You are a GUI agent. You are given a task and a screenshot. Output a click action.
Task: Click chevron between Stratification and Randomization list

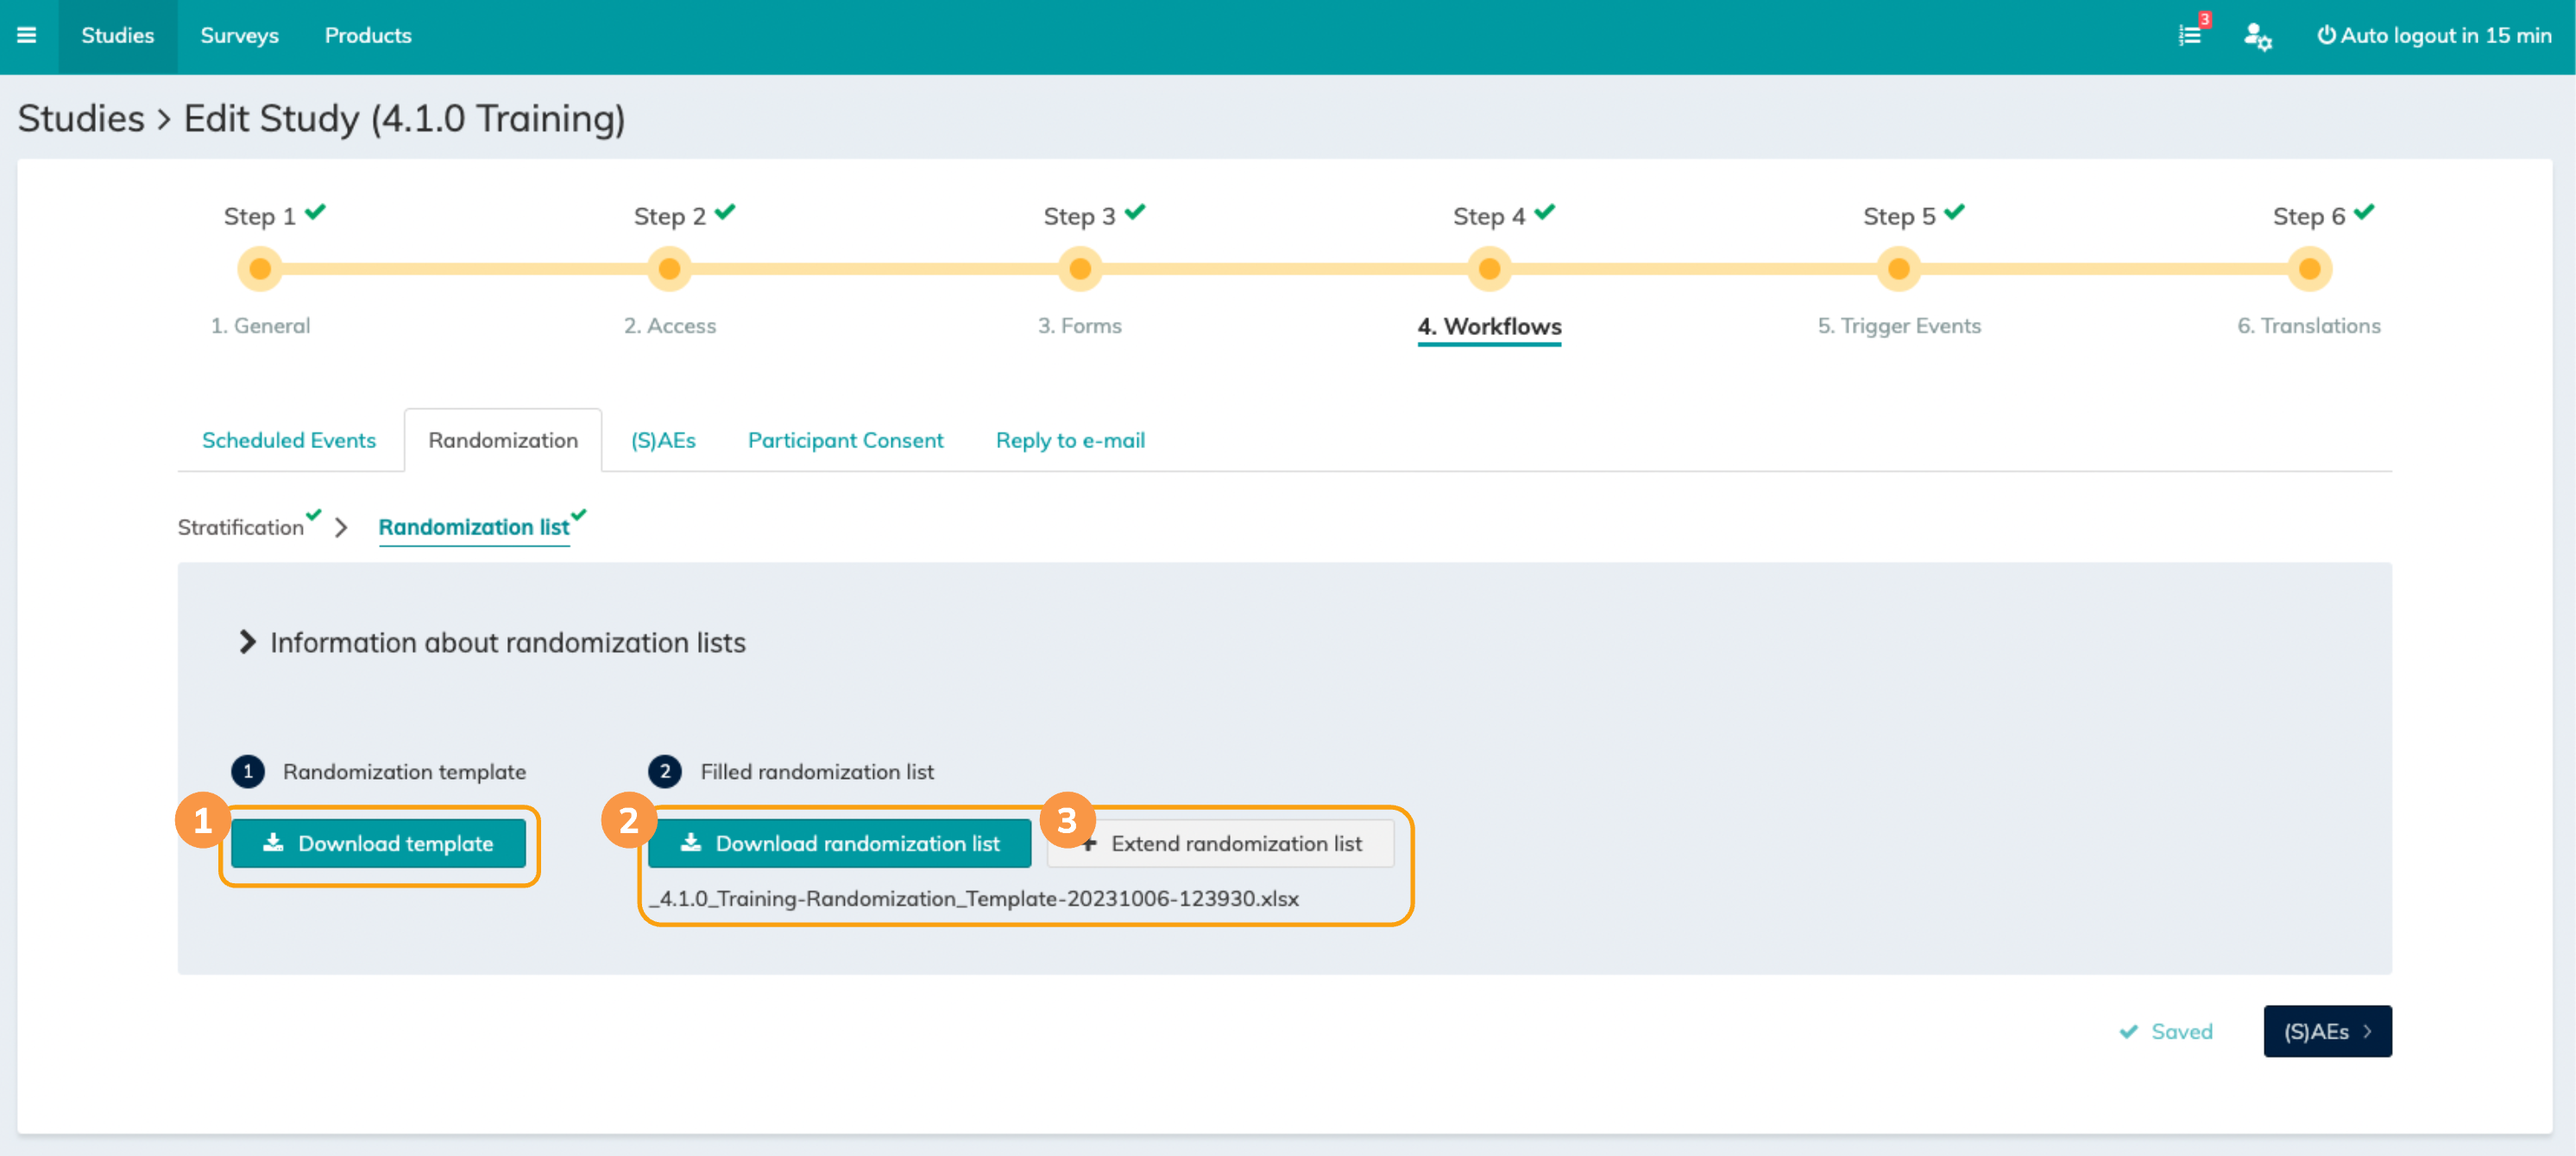pos(341,527)
